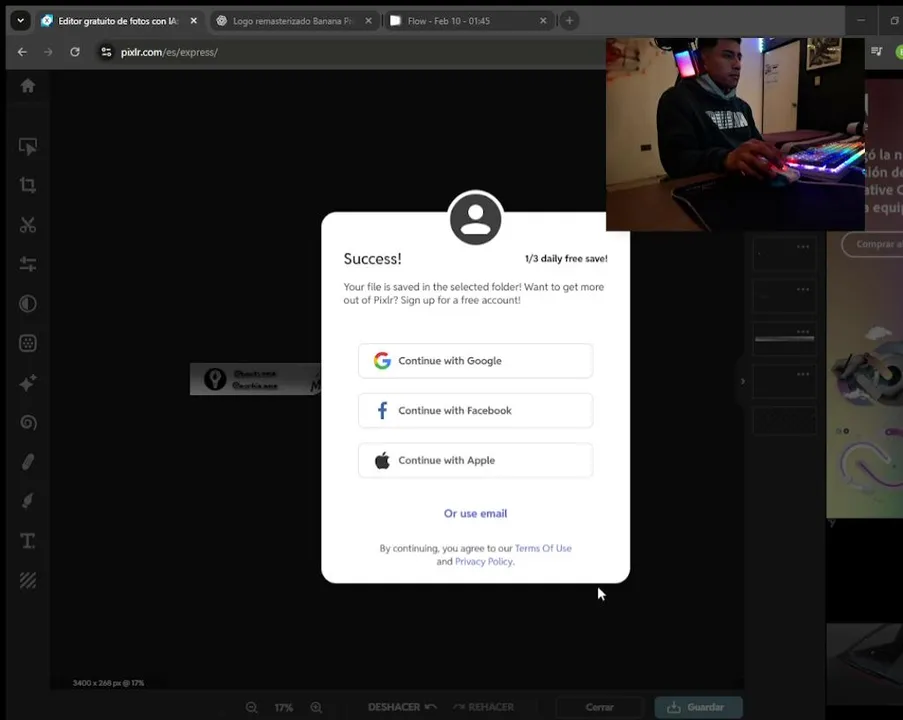The height and width of the screenshot is (720, 903).
Task: Zoom in with magnifier plus icon
Action: [316, 707]
